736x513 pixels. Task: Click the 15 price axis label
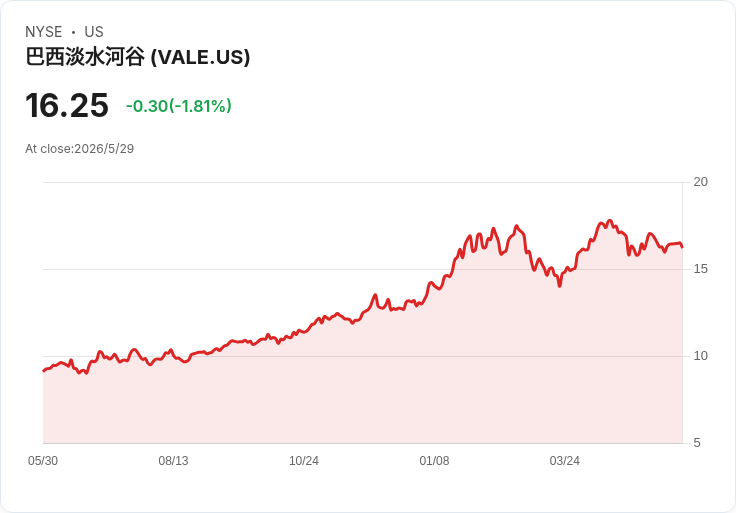(x=700, y=269)
